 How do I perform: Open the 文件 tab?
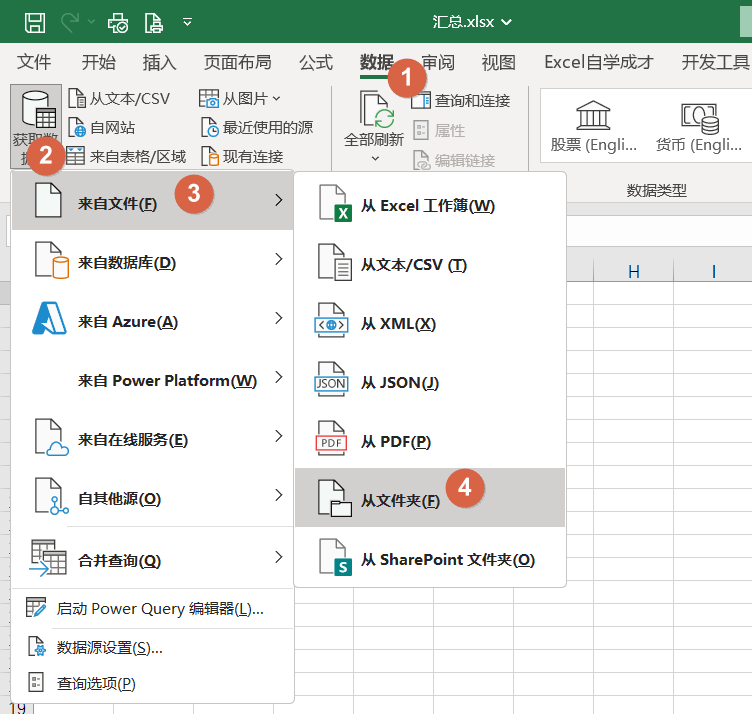pos(34,62)
